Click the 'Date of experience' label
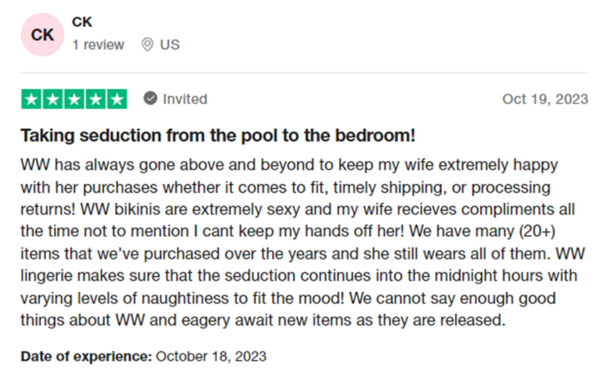Viewport: 595px width, 375px height. 86,356
